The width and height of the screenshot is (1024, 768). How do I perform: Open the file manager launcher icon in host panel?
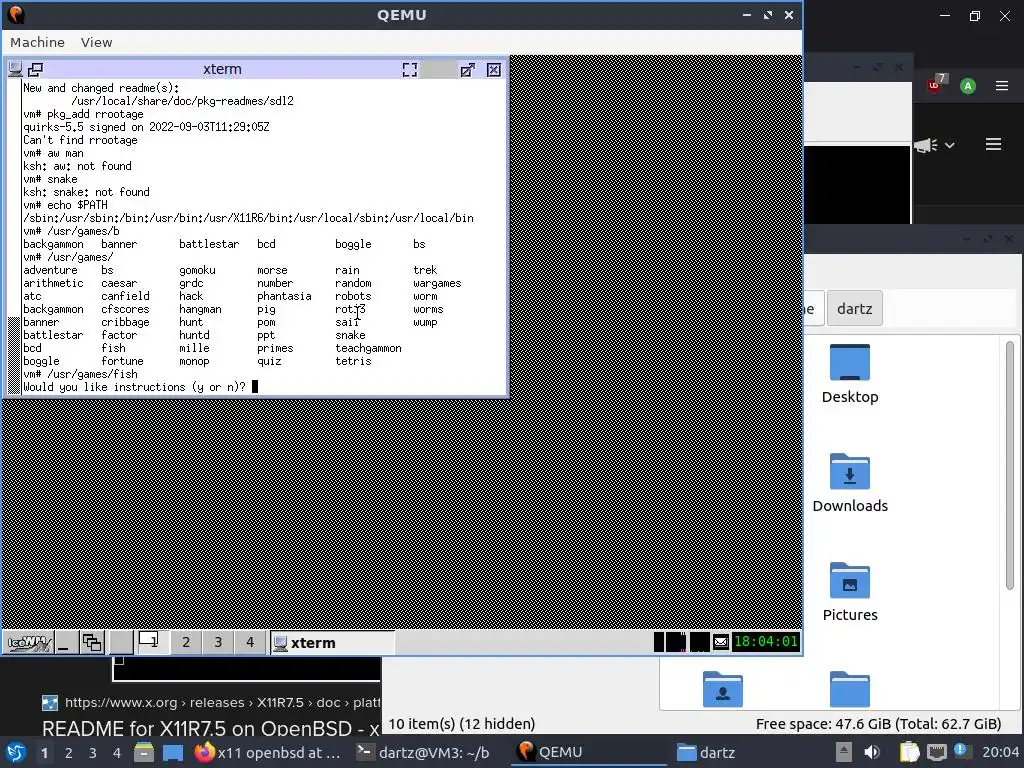tap(144, 752)
